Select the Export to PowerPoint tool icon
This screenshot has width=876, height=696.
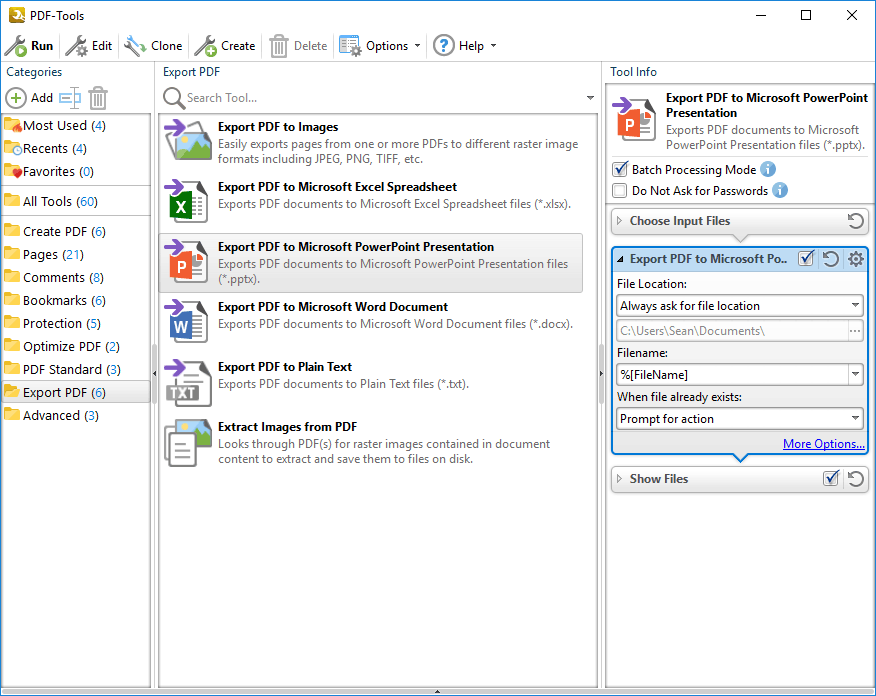coord(188,261)
